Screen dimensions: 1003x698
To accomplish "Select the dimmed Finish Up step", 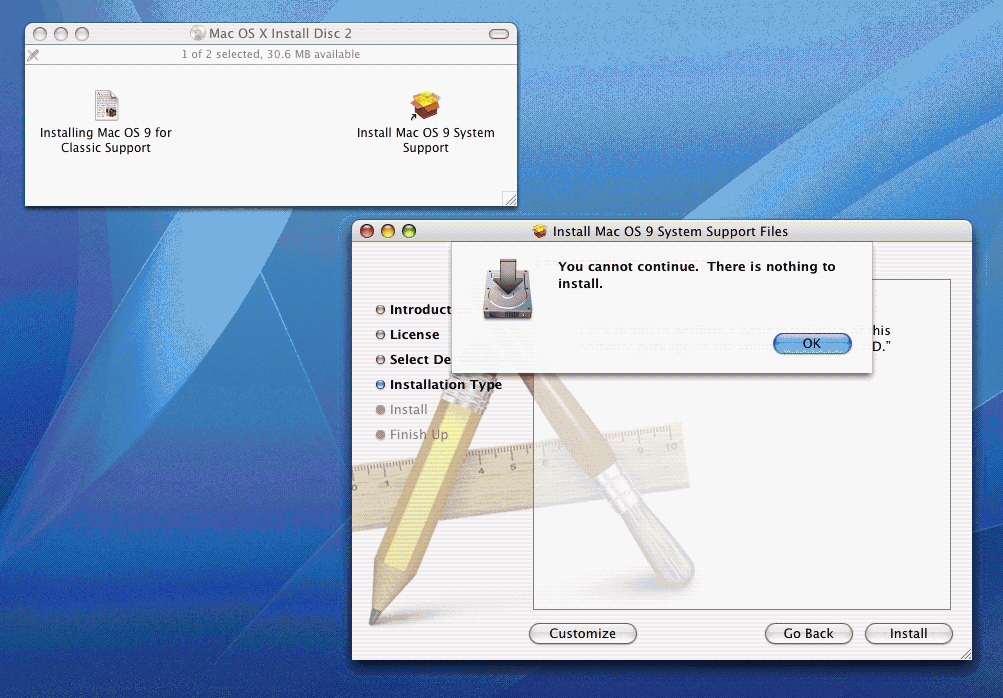I will (x=419, y=435).
